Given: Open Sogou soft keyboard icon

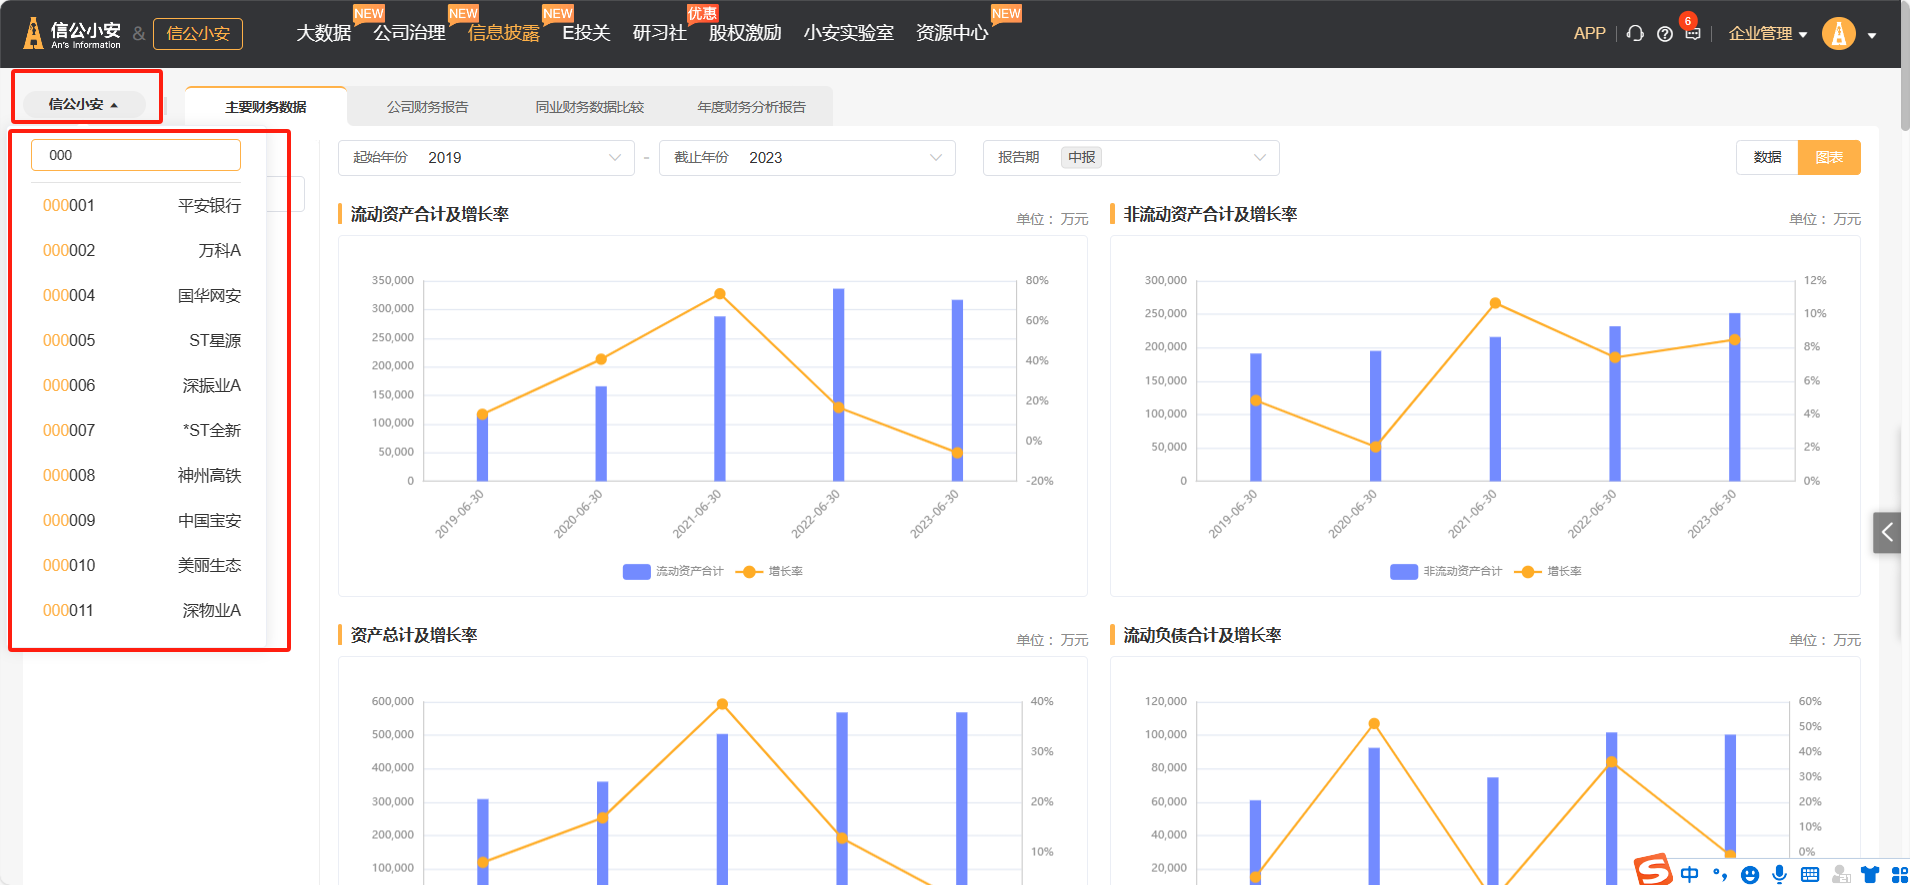Looking at the screenshot, I should 1810,874.
